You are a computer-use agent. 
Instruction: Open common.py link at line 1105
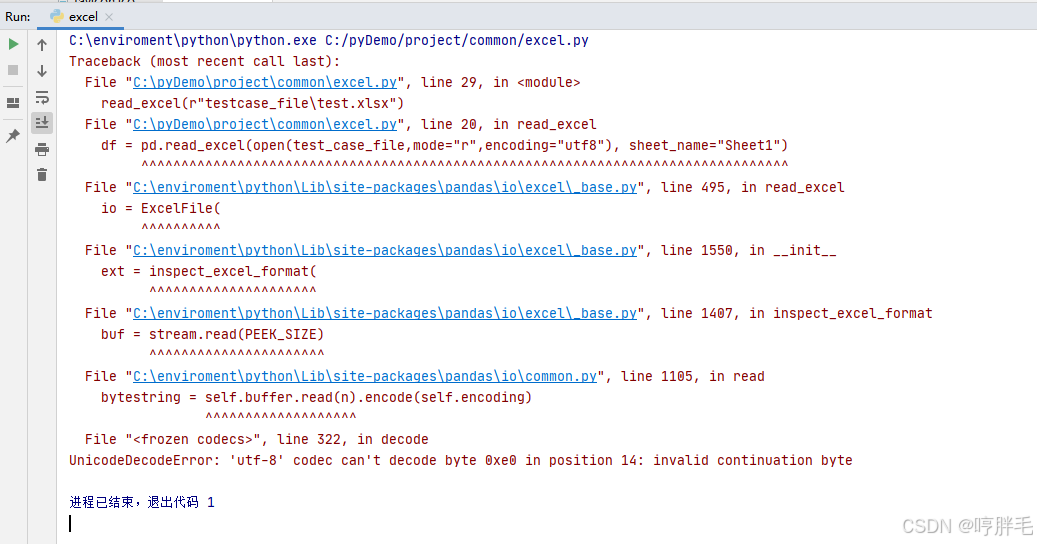pos(365,376)
